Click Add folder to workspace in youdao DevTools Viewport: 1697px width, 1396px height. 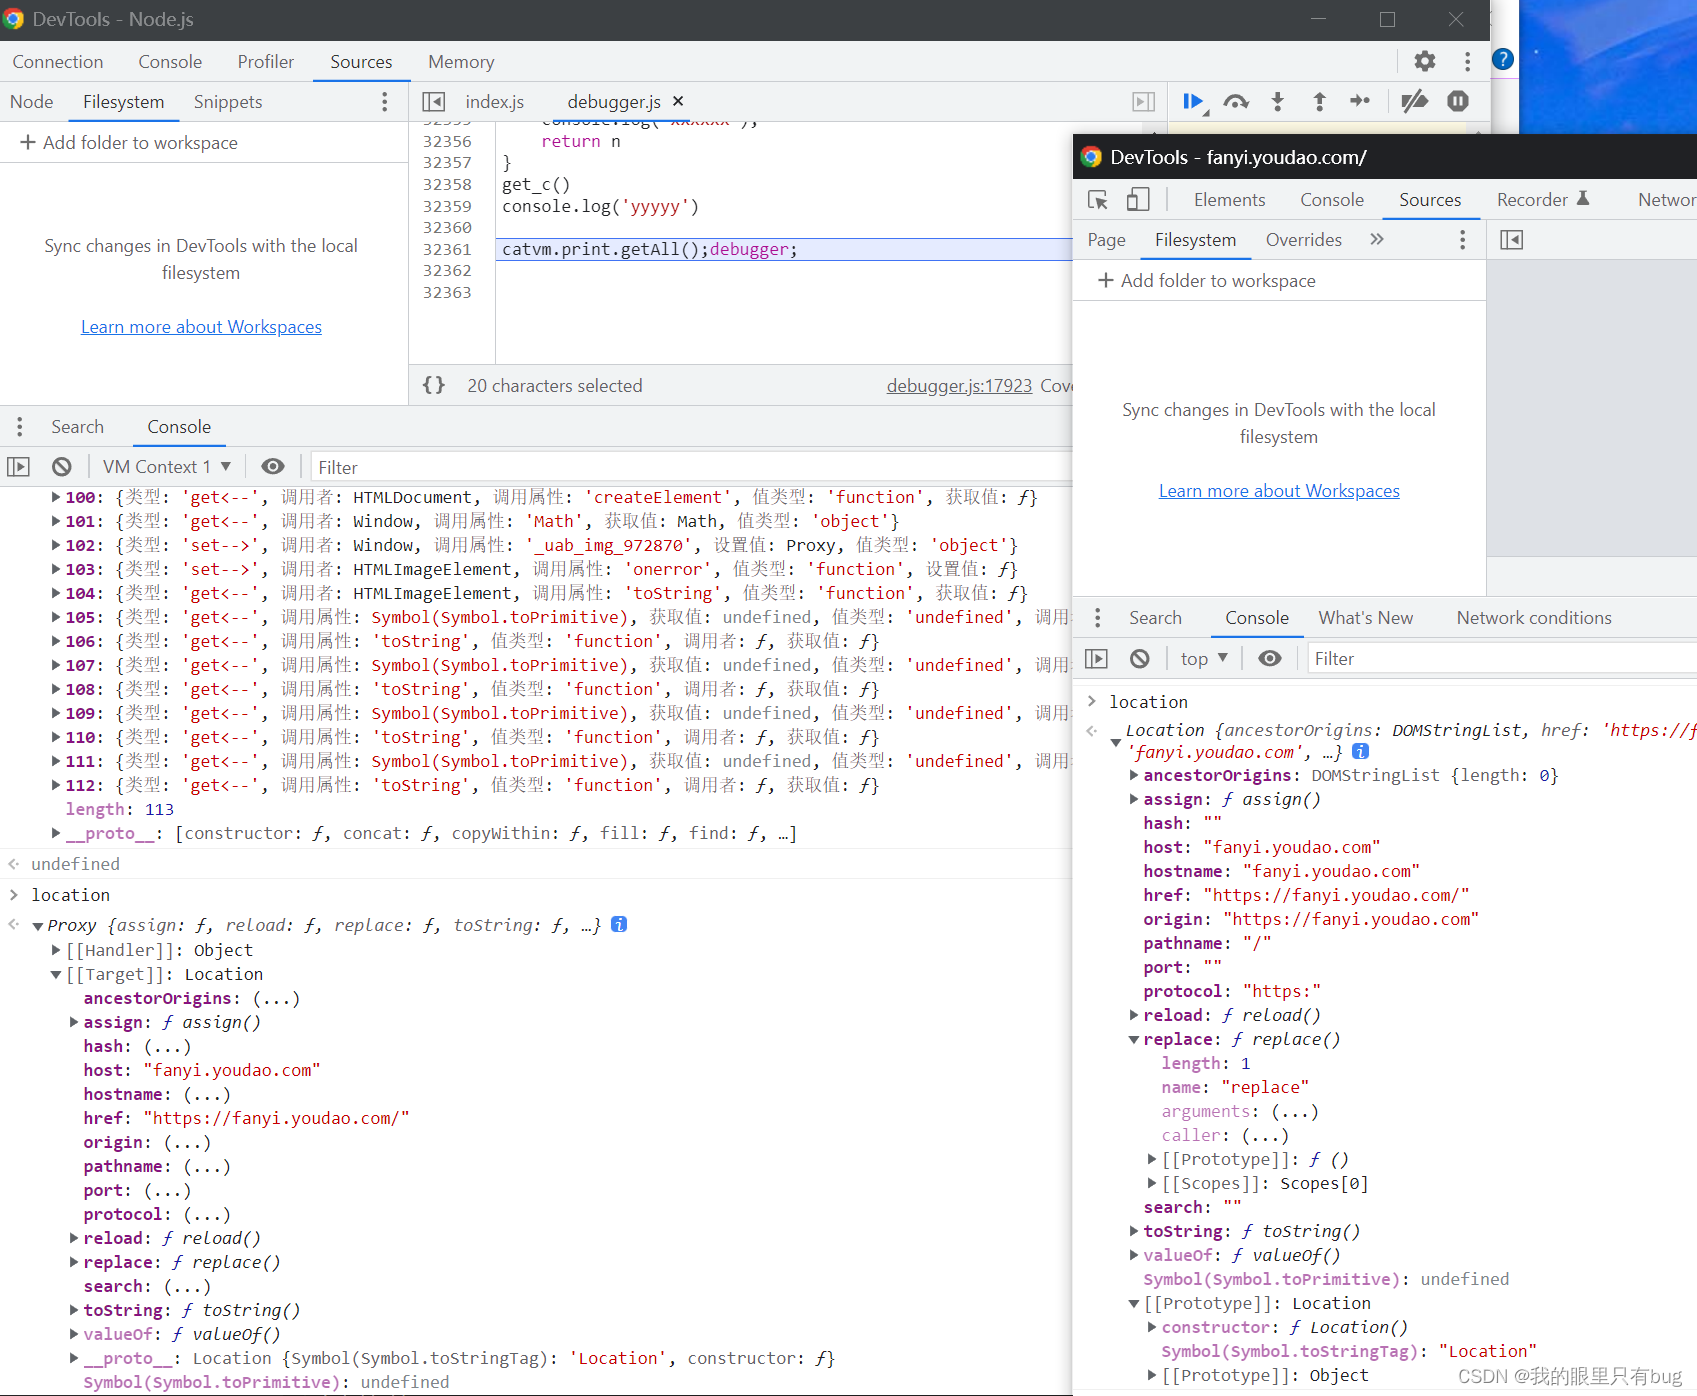click(x=1207, y=281)
